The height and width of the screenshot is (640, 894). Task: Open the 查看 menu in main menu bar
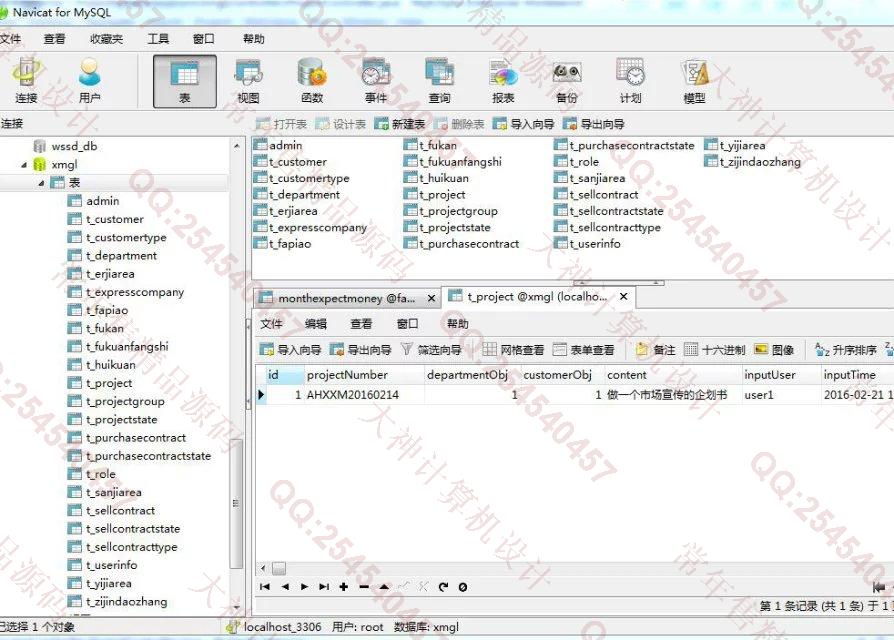(54, 39)
